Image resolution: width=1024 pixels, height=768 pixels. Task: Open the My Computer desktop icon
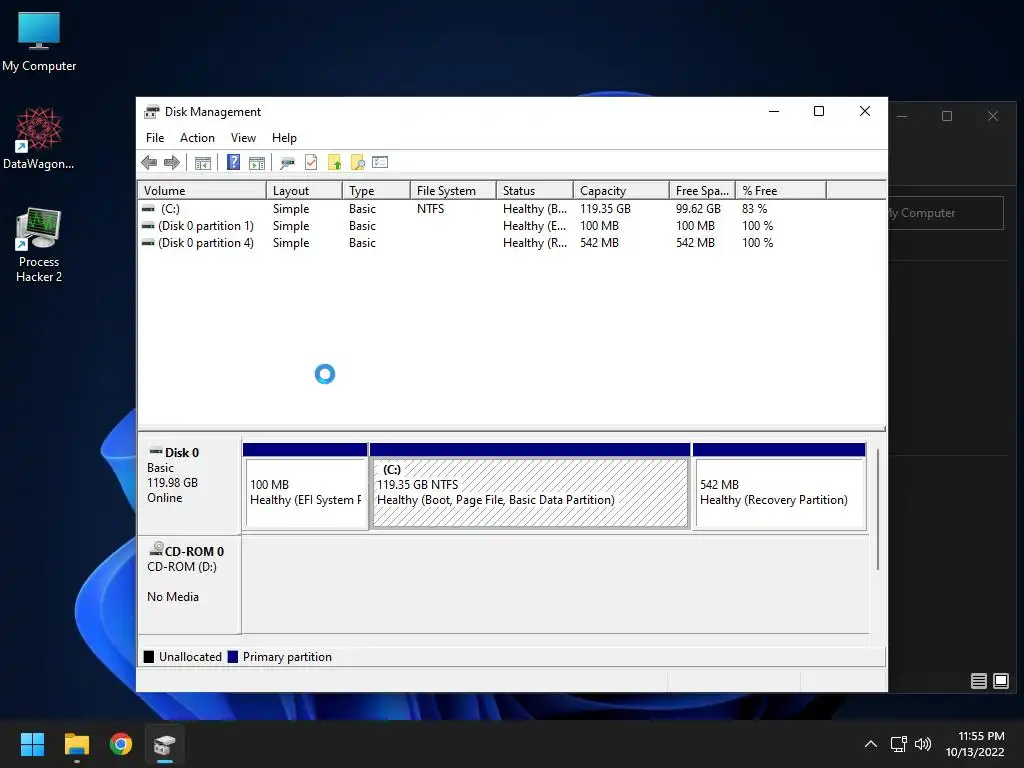coord(39,42)
